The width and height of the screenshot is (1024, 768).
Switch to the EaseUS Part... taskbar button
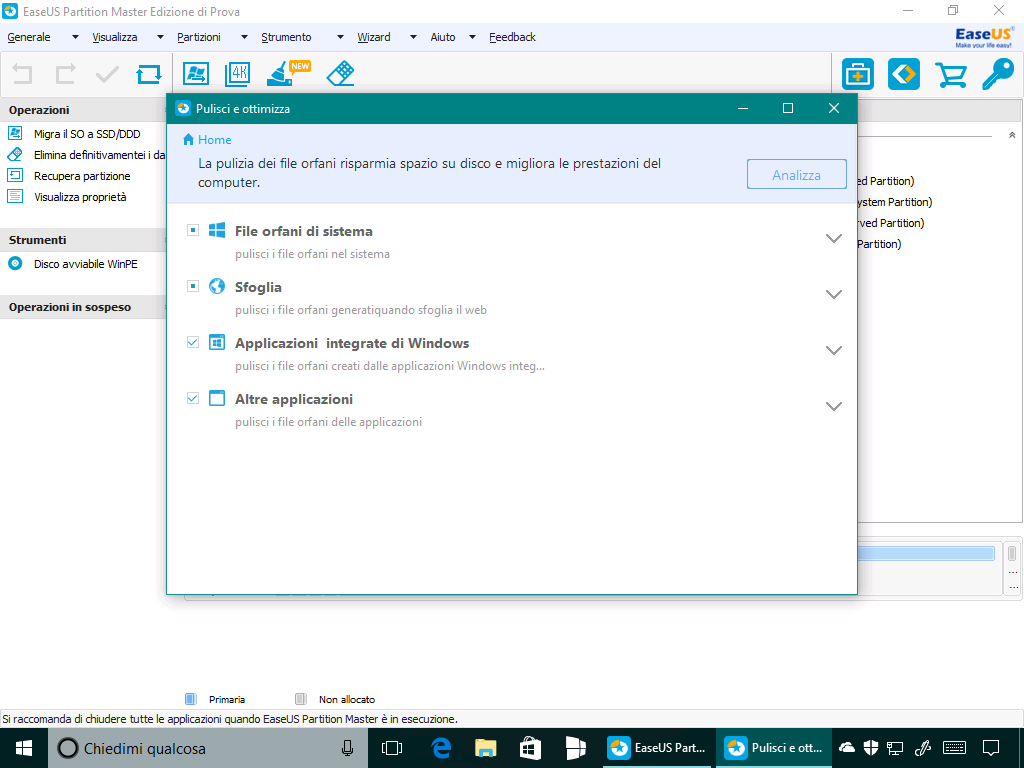657,748
